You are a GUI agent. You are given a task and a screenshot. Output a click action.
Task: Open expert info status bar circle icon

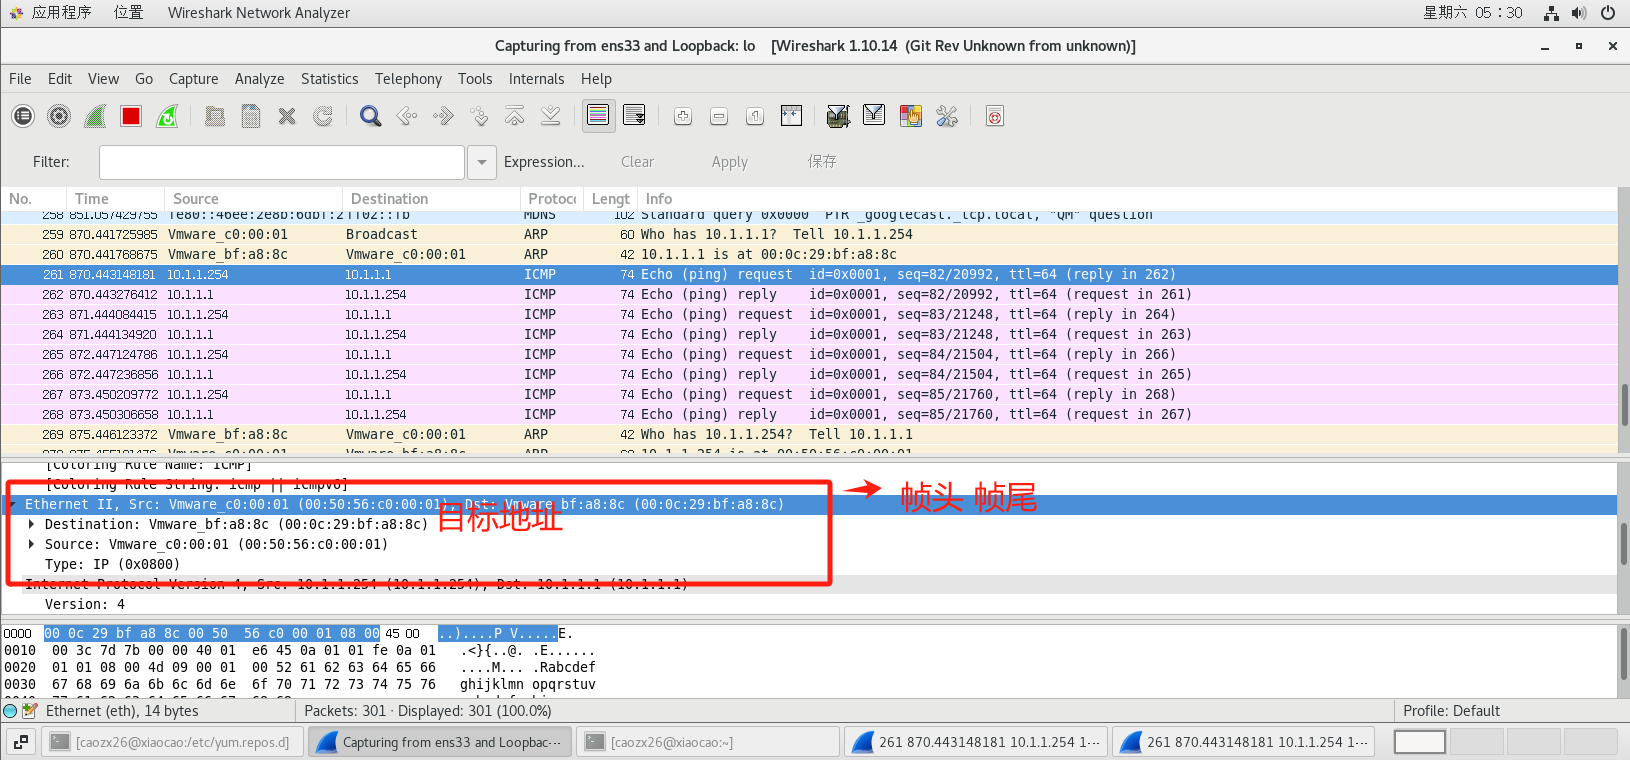coord(10,711)
